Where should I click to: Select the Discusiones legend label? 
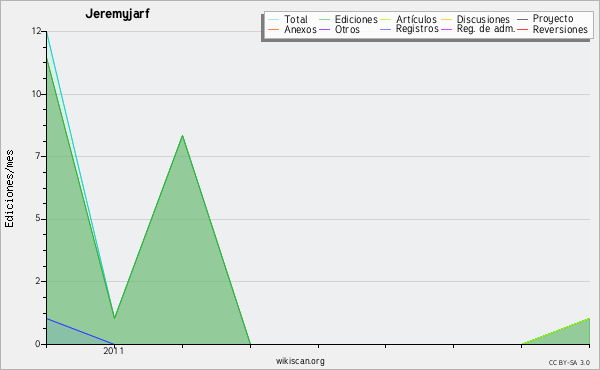pyautogui.click(x=483, y=19)
